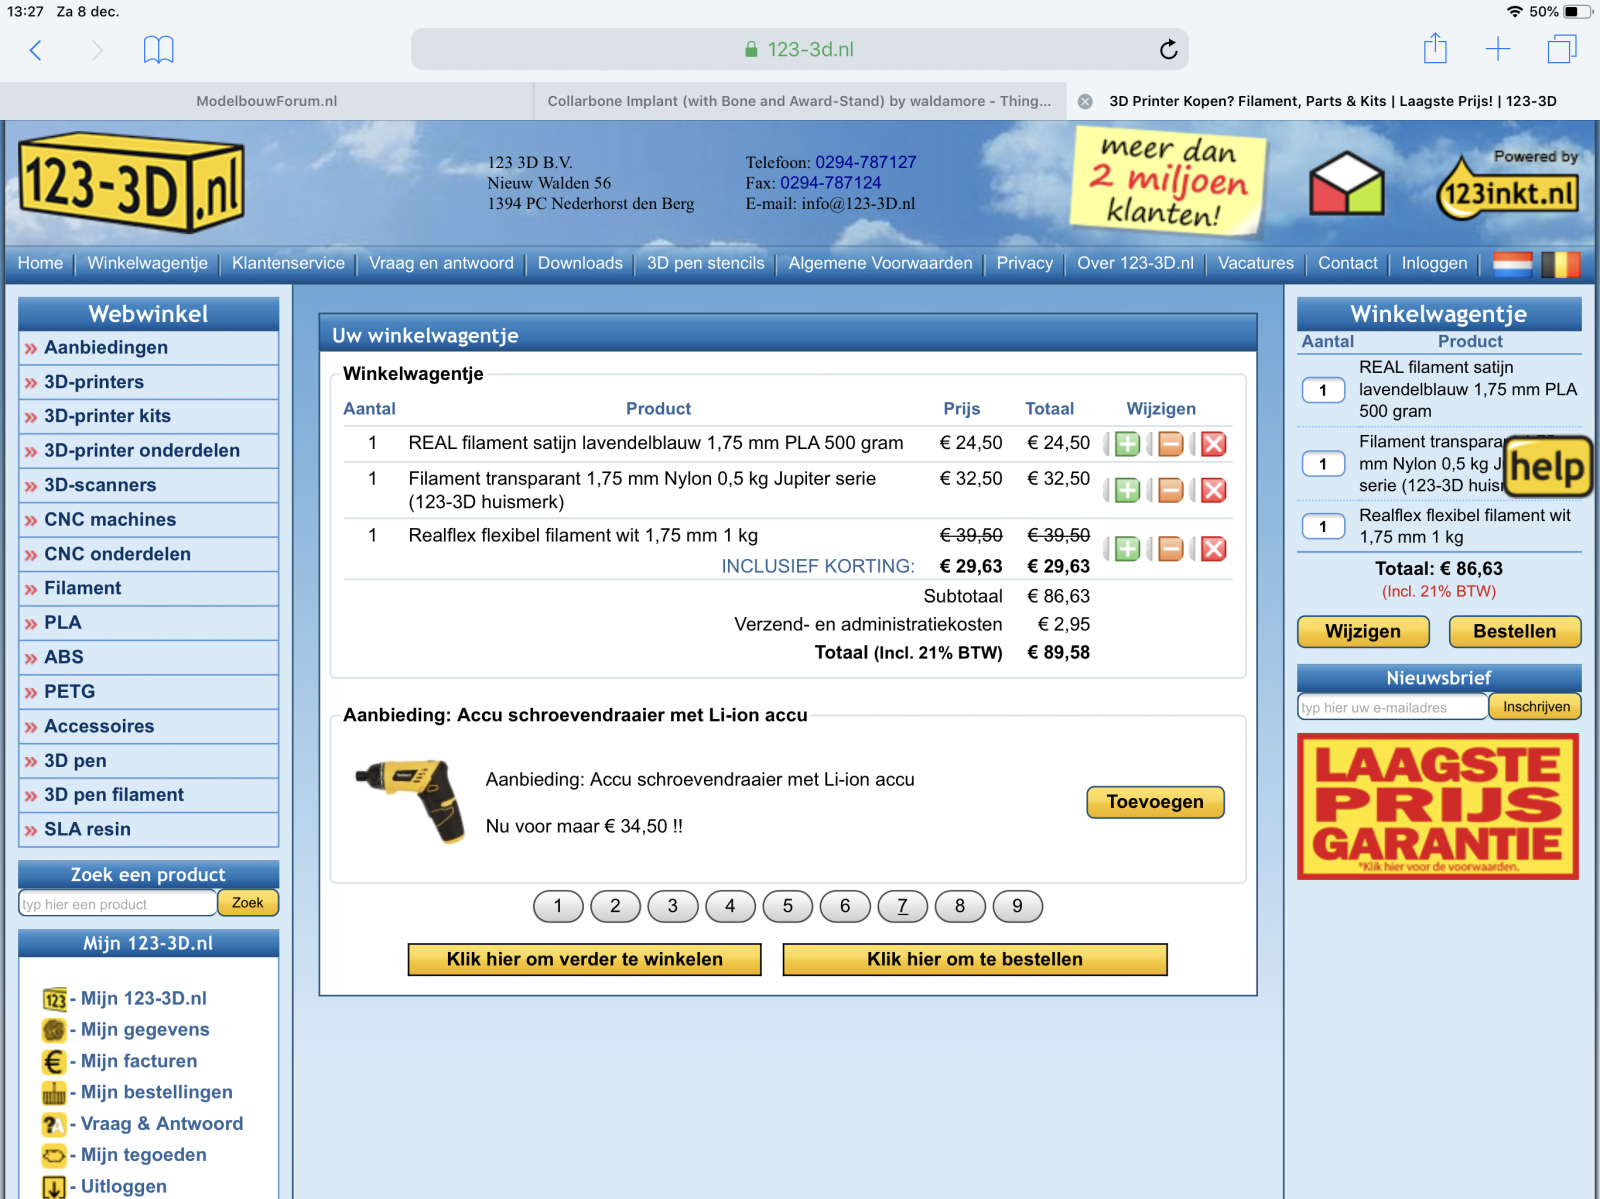Call telephone number 0294-787127
This screenshot has height=1199, width=1600.
(x=865, y=162)
